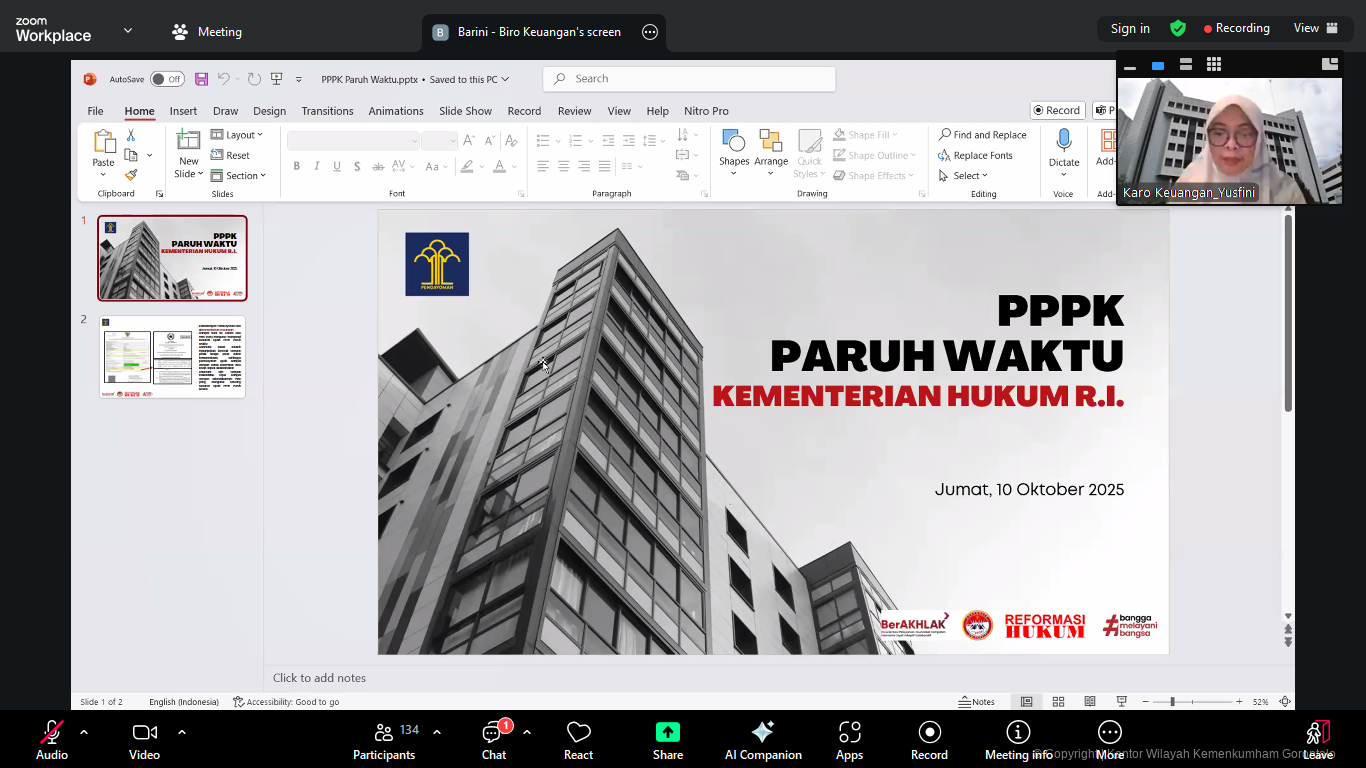
Task: Stop your video in Zoom
Action: [144, 738]
